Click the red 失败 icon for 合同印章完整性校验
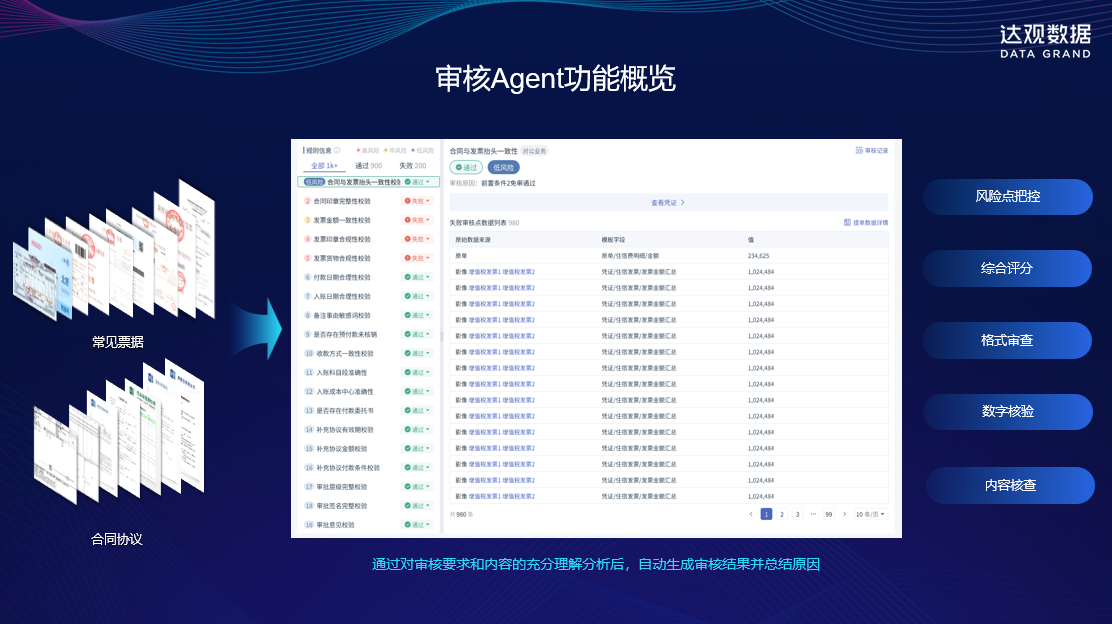Image resolution: width=1112 pixels, height=624 pixels. (x=408, y=201)
